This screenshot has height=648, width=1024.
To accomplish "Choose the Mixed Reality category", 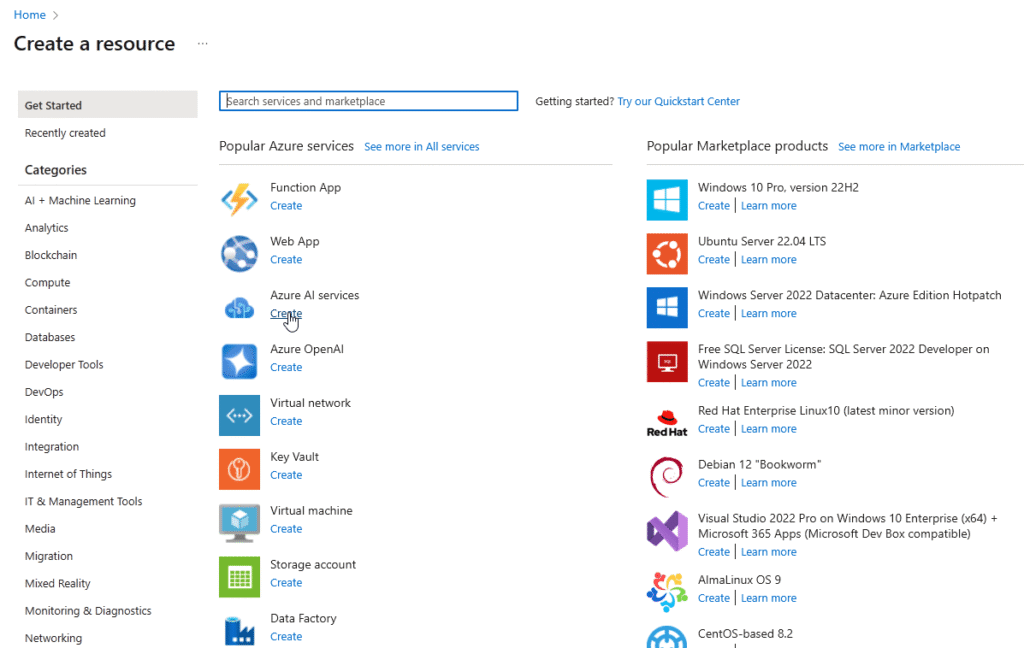I will point(57,584).
